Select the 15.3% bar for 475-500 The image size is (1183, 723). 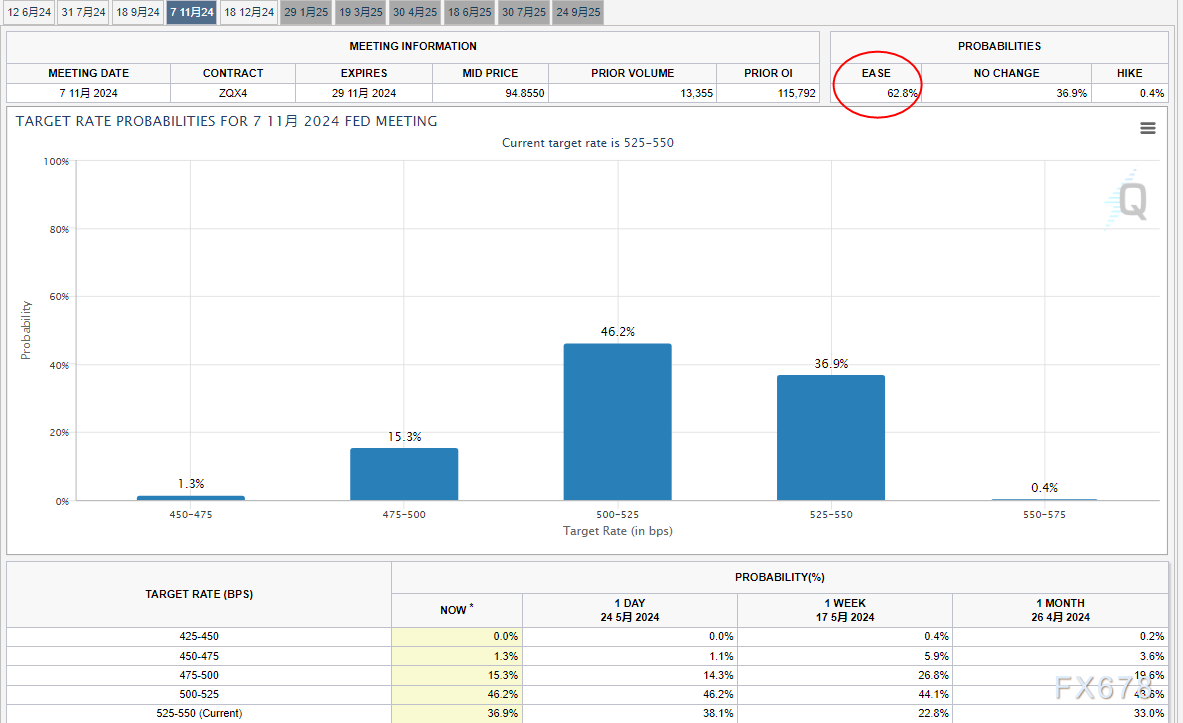404,474
